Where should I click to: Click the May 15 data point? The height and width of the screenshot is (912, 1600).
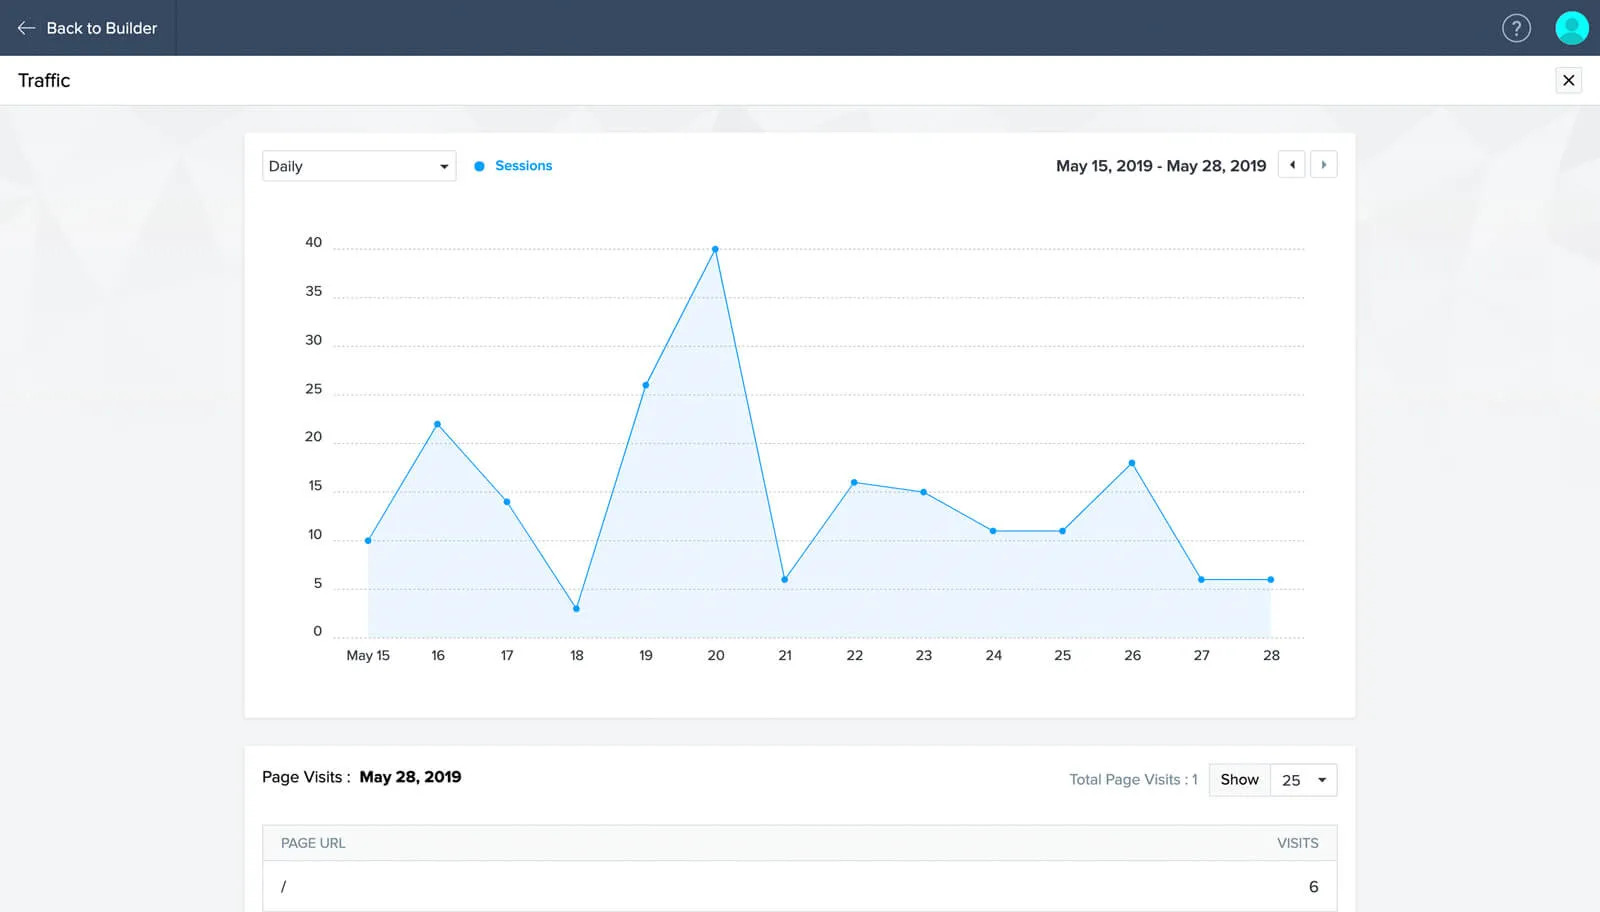click(368, 541)
